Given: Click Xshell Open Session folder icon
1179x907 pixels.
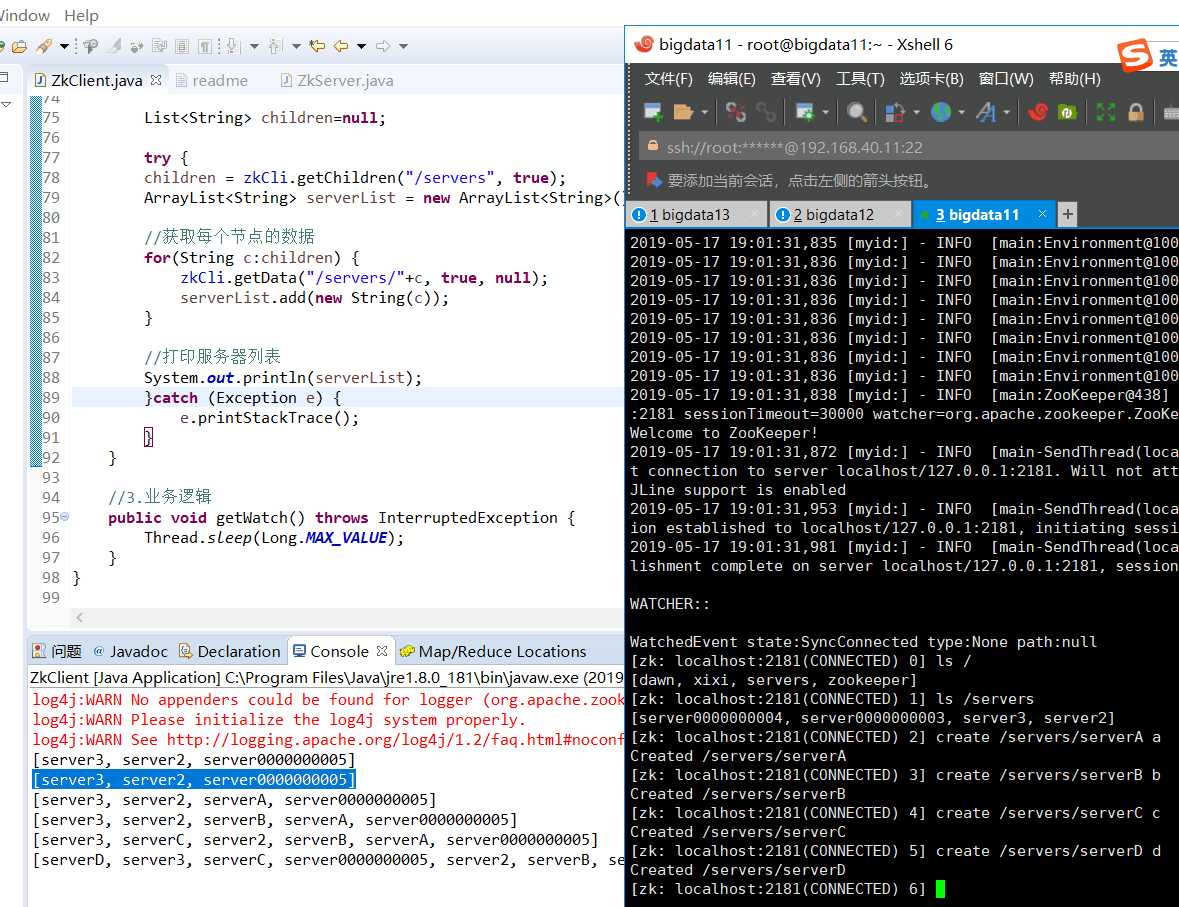Looking at the screenshot, I should tap(683, 113).
